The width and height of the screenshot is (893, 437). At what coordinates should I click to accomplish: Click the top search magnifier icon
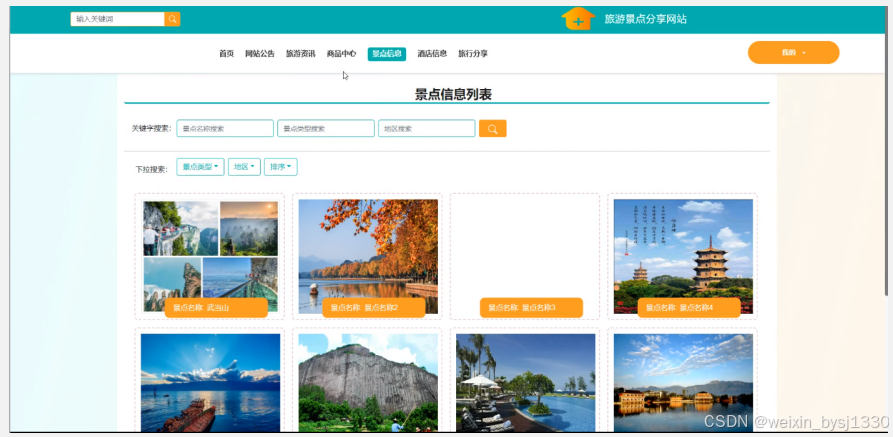click(x=172, y=19)
